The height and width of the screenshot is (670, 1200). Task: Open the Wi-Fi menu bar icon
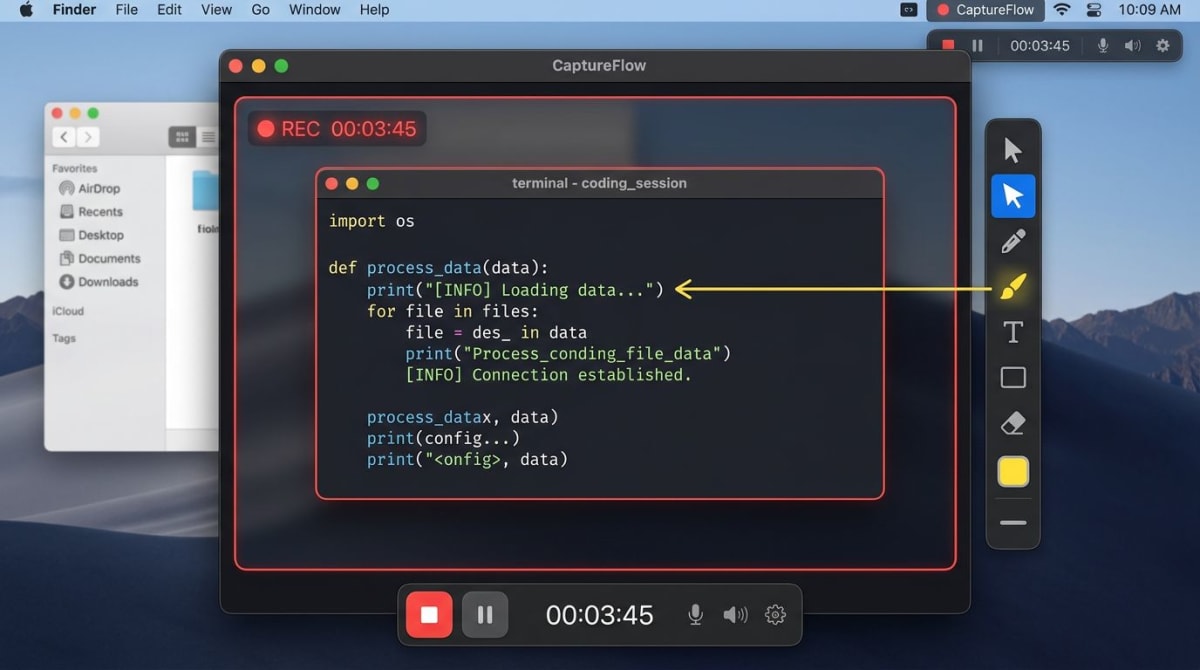coord(1062,10)
